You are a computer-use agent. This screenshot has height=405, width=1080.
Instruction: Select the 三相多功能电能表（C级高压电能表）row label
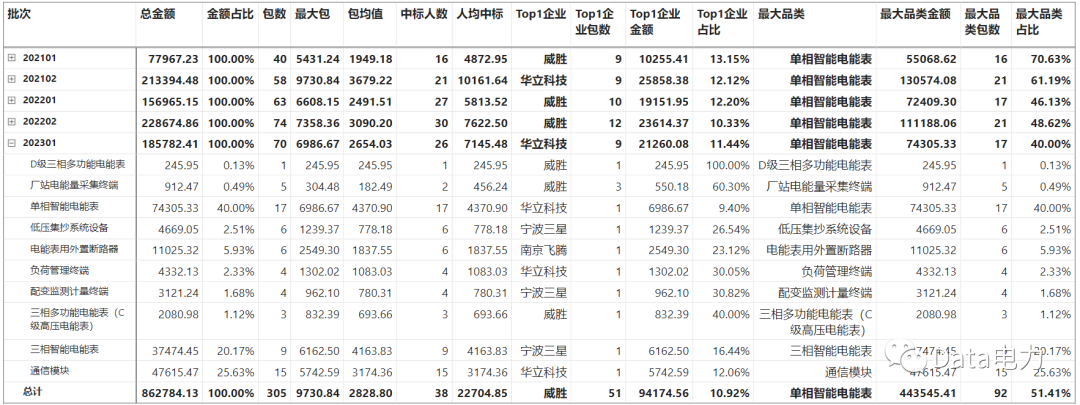(80, 319)
